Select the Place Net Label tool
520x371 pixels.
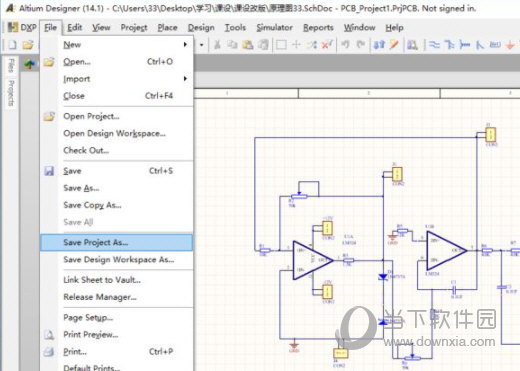495,45
